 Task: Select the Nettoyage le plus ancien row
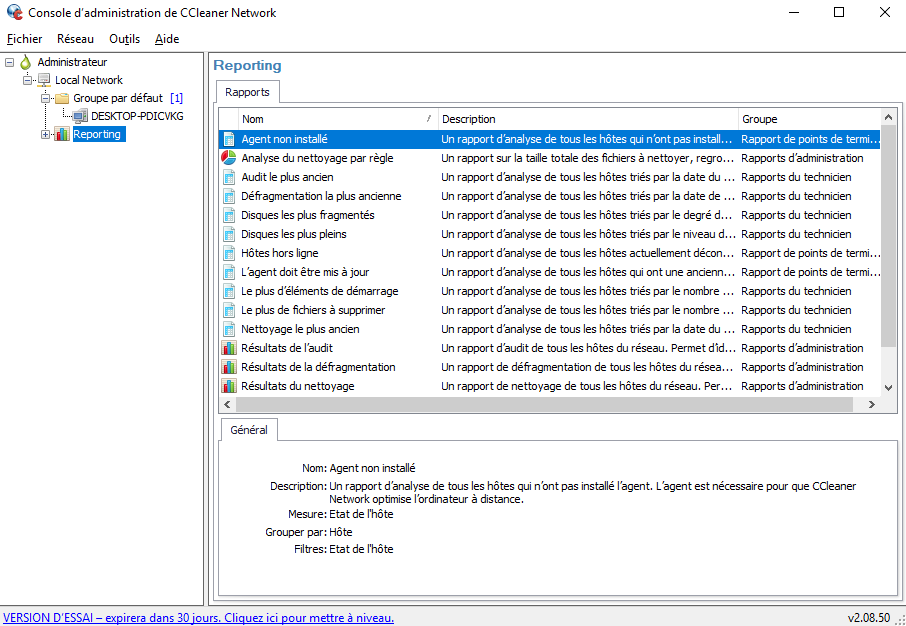click(x=549, y=329)
